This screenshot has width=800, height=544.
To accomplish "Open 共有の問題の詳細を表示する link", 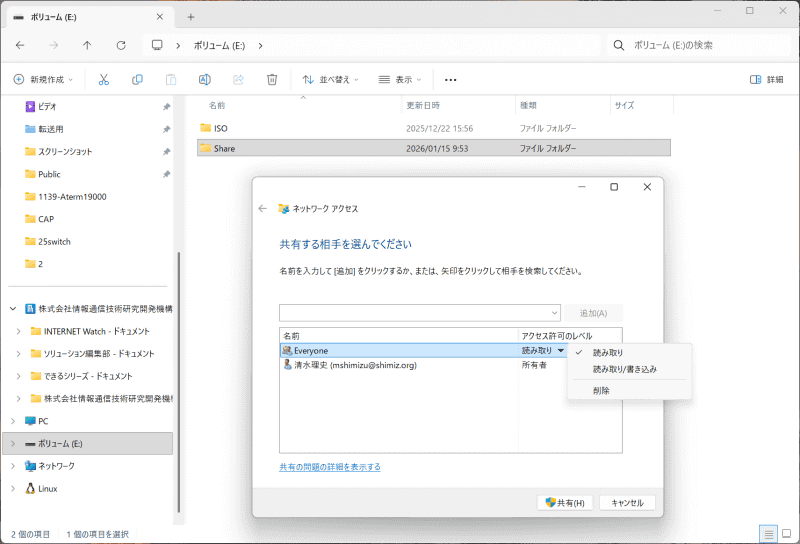I will click(x=330, y=467).
